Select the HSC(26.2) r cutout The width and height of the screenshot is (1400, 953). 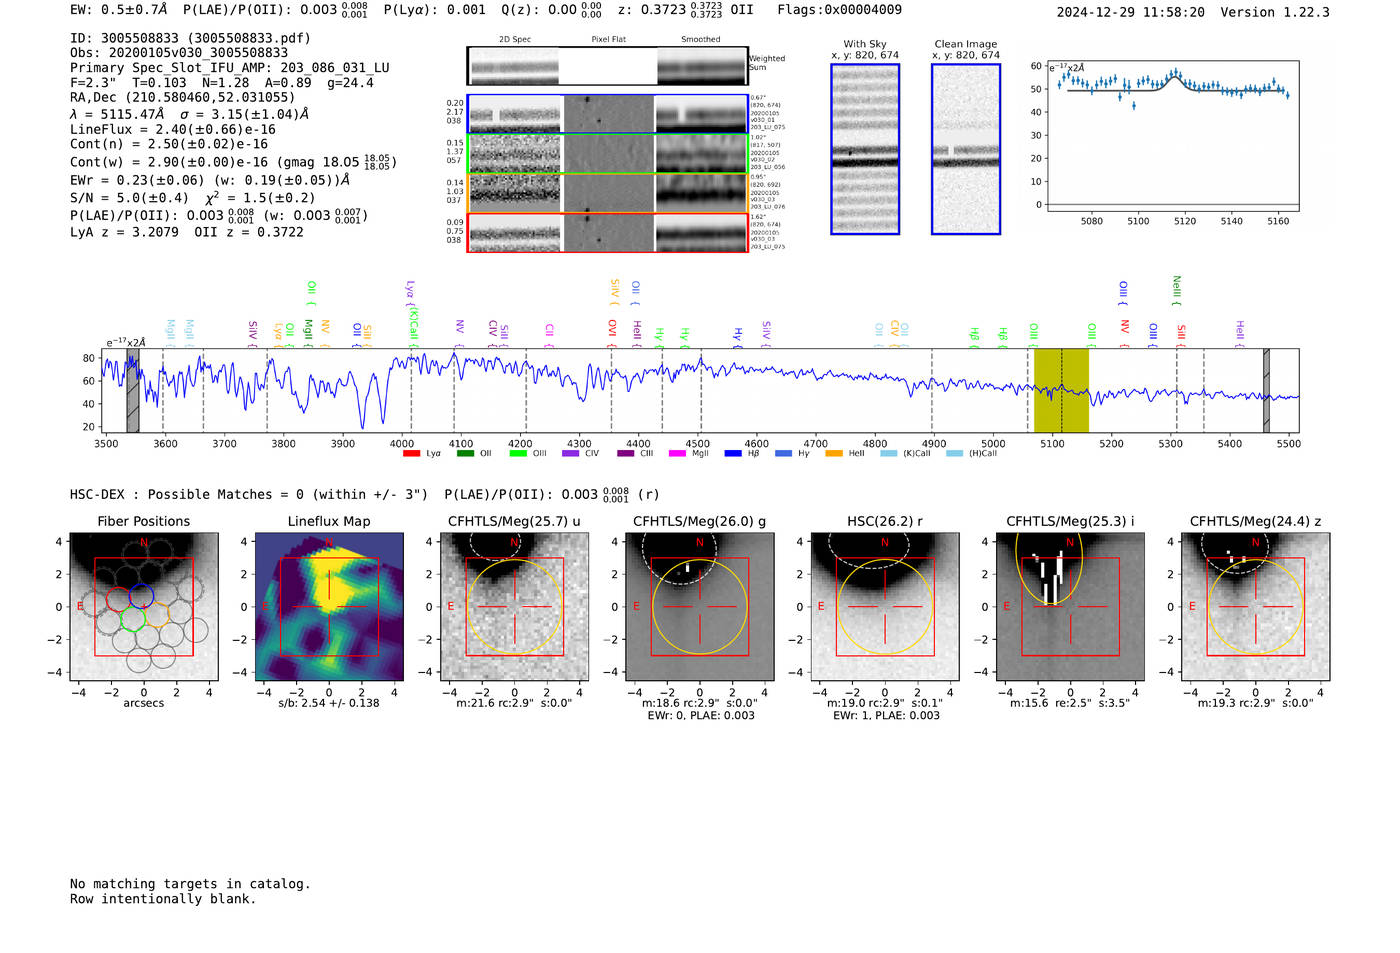coord(884,606)
